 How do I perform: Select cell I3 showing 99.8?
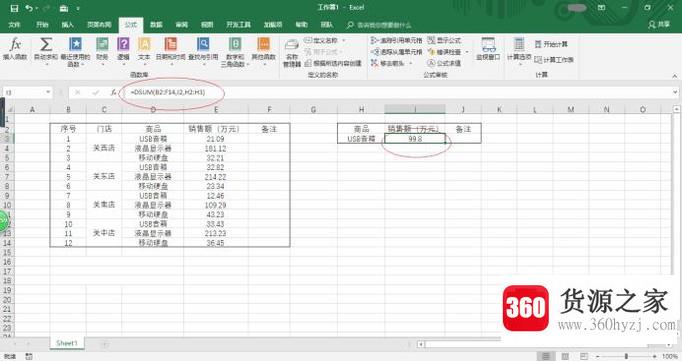coord(415,139)
